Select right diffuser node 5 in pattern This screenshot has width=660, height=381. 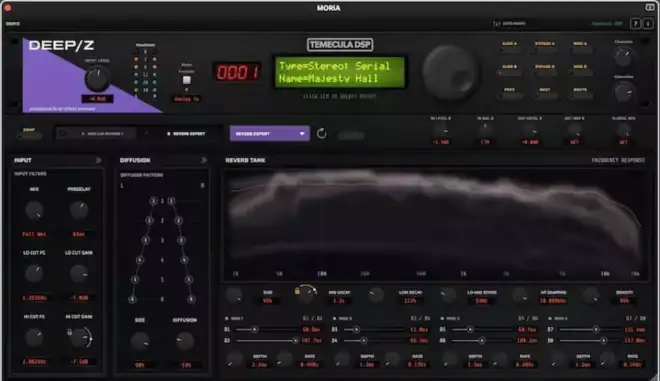click(189, 279)
